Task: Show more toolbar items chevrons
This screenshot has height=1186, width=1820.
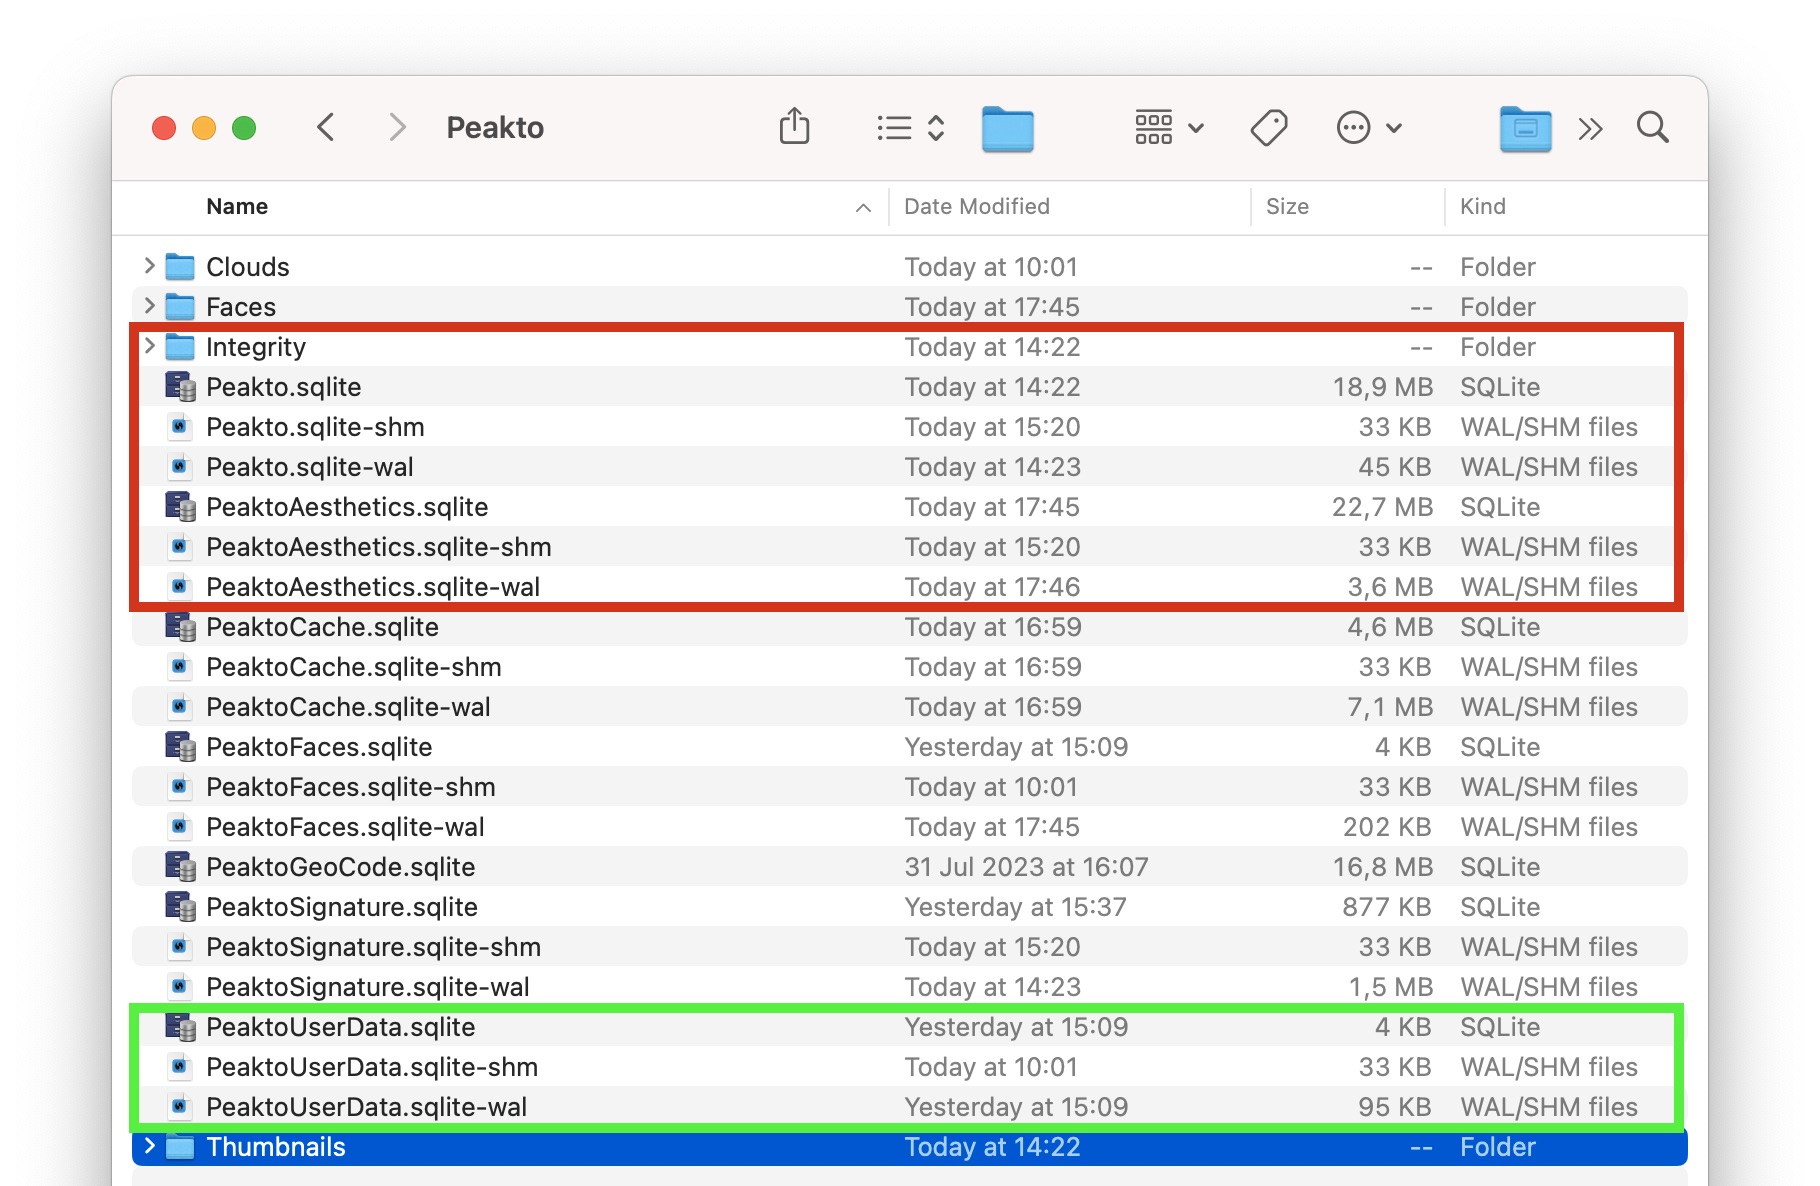Action: click(x=1591, y=128)
